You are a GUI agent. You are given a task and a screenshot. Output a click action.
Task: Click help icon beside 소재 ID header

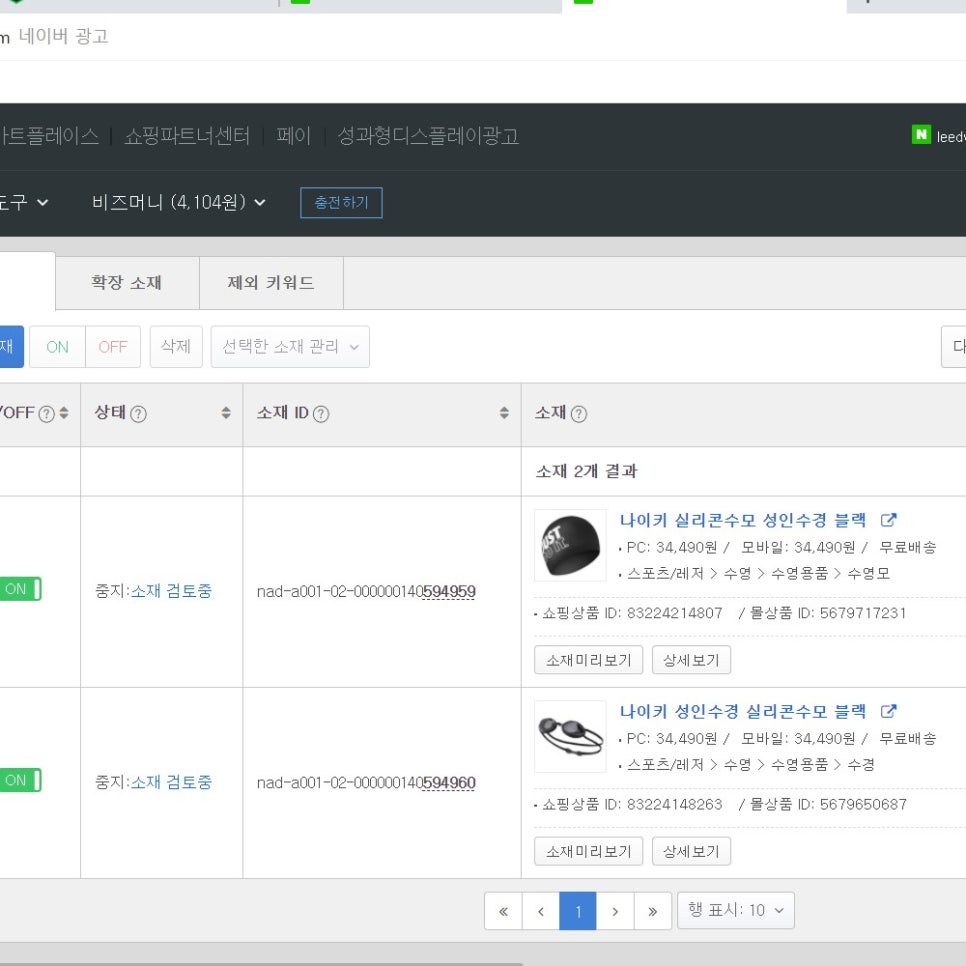click(x=321, y=414)
